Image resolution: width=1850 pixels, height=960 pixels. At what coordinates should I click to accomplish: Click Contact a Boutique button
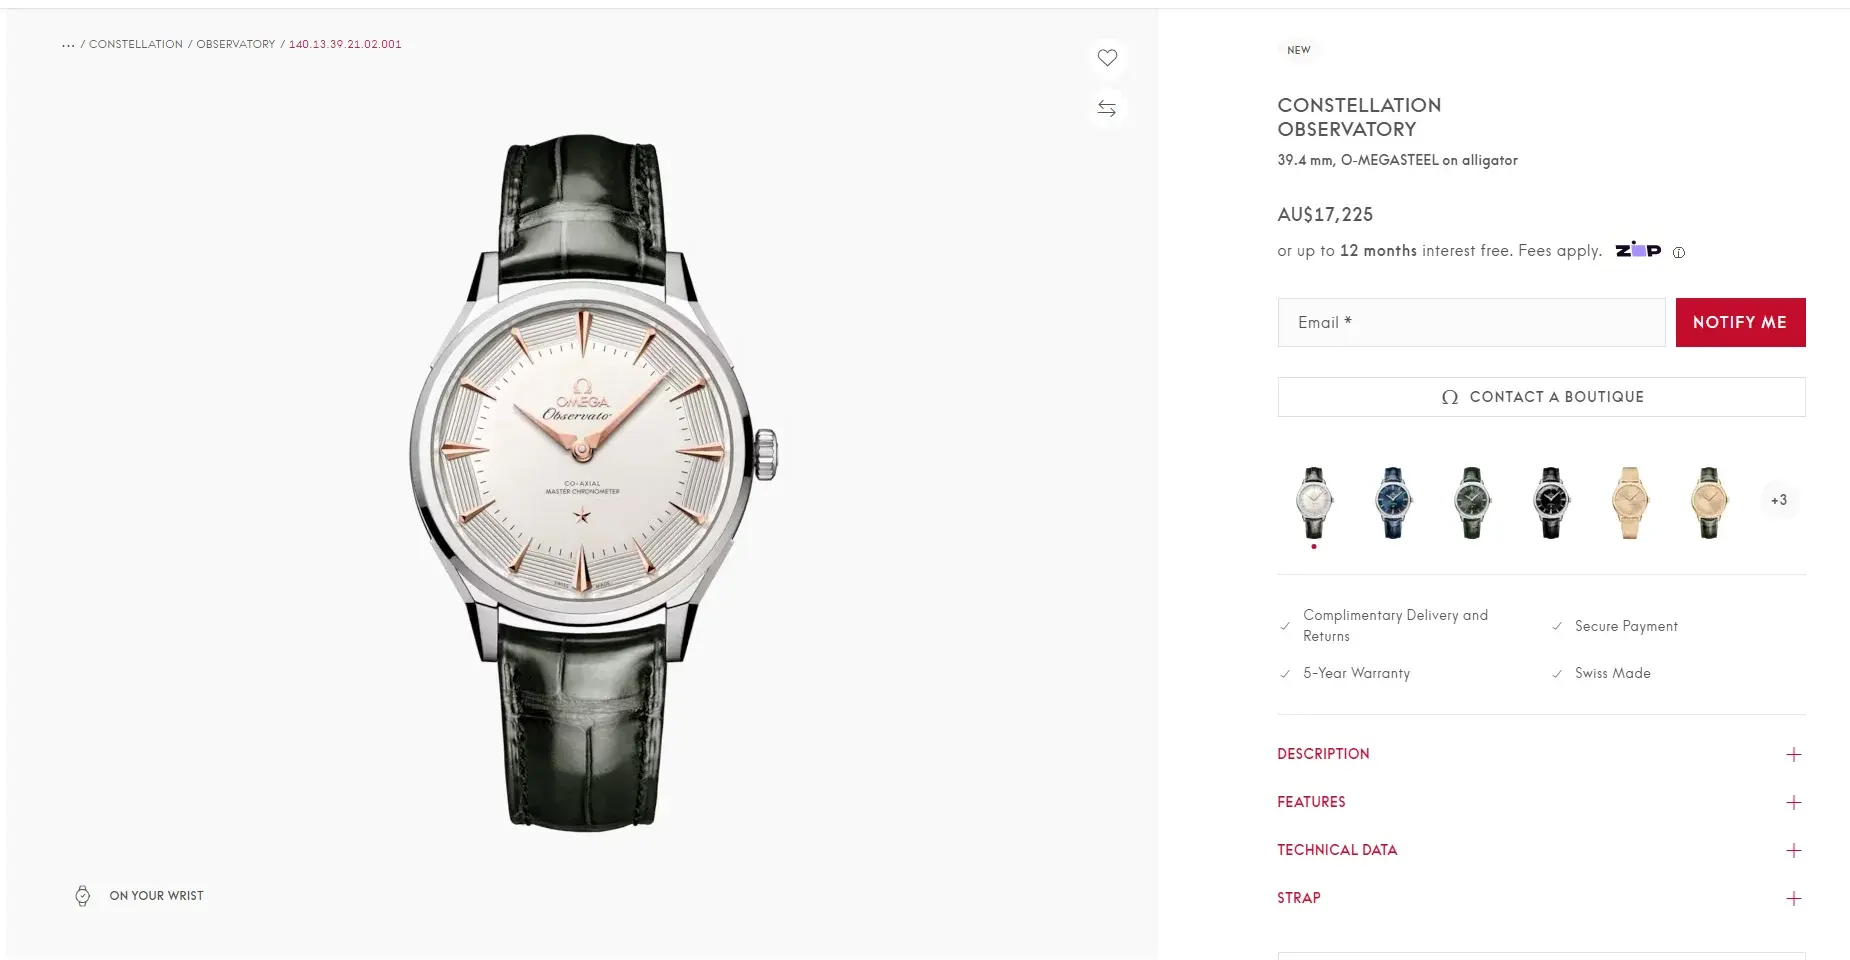click(x=1541, y=397)
